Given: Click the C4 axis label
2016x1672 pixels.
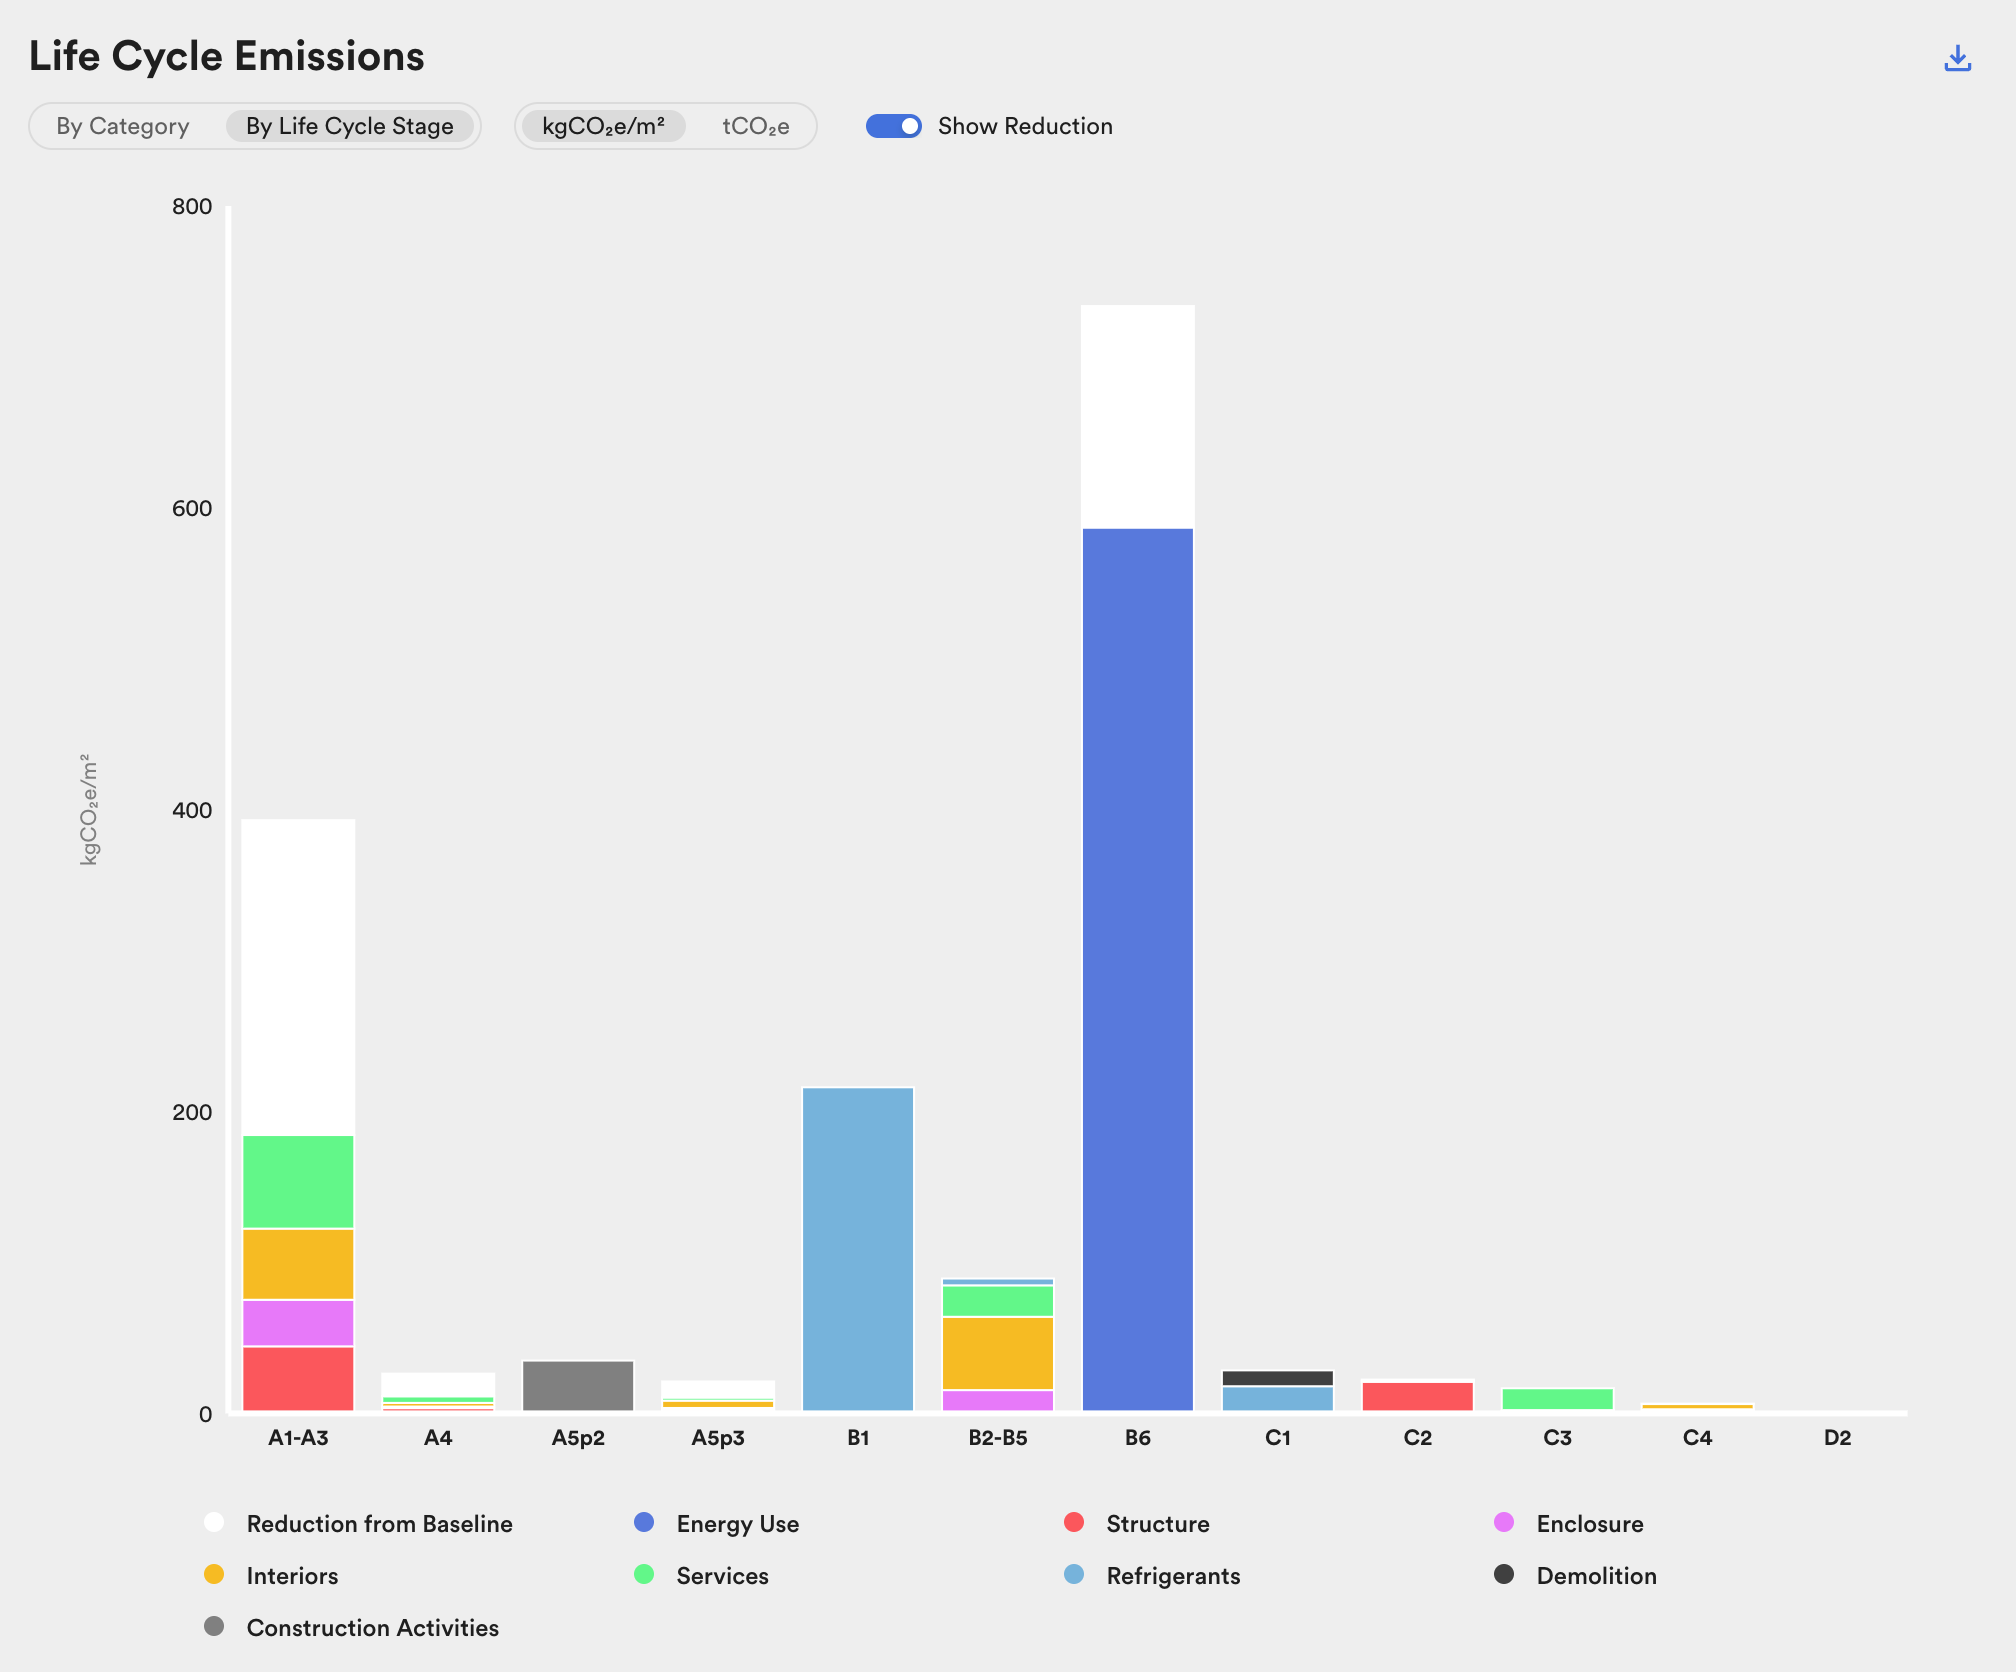Looking at the screenshot, I should 1698,1438.
